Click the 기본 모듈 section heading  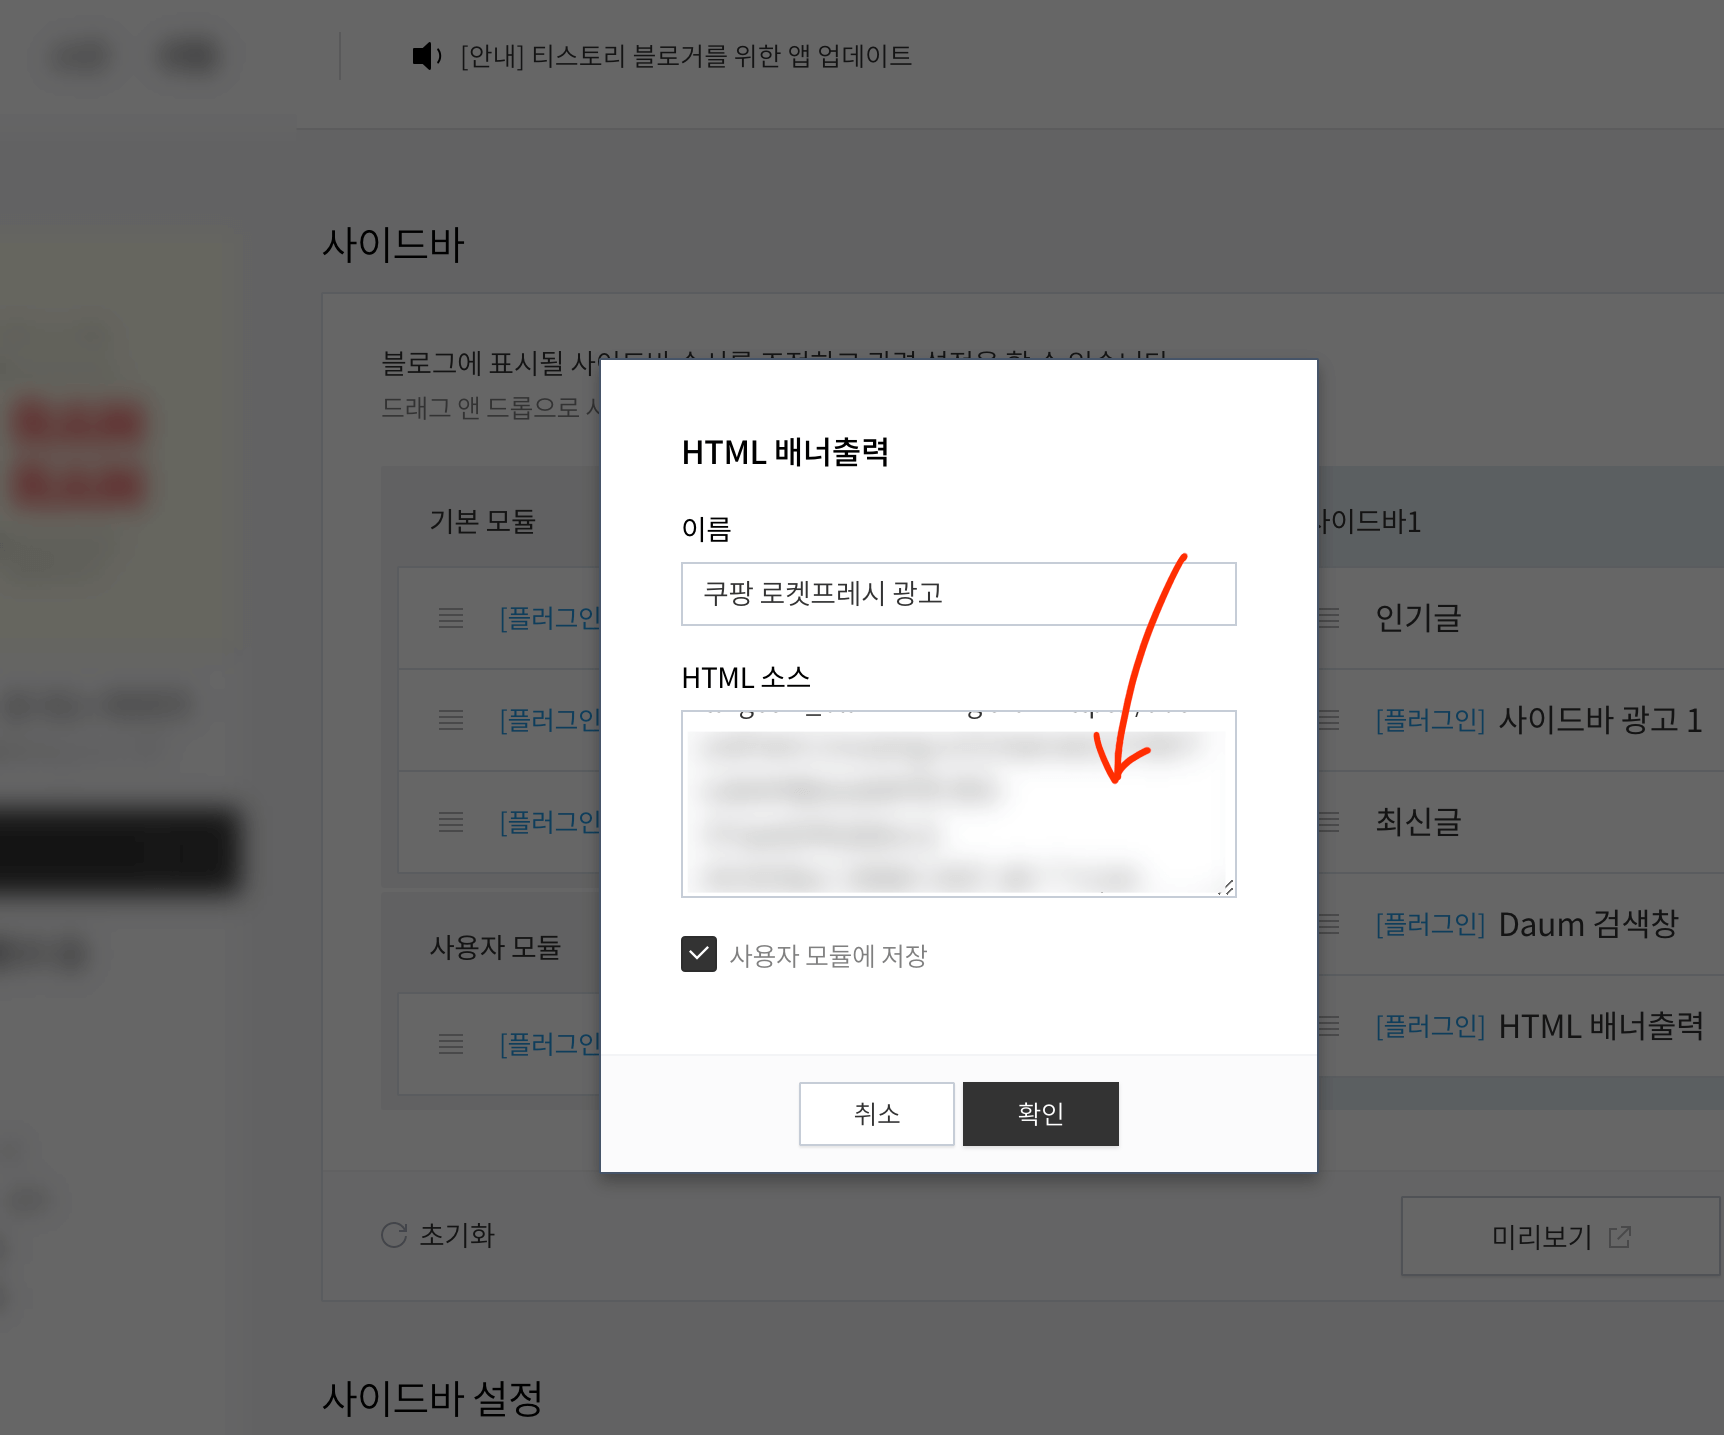483,521
